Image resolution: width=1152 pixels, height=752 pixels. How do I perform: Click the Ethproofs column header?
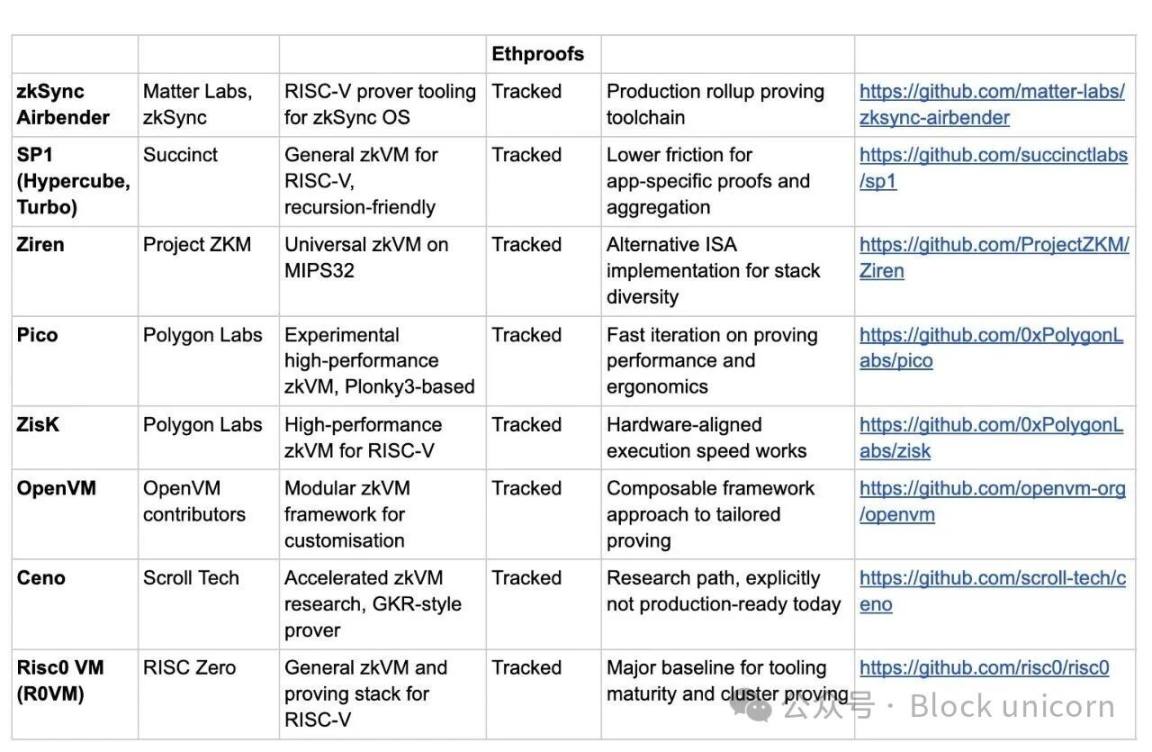click(537, 54)
